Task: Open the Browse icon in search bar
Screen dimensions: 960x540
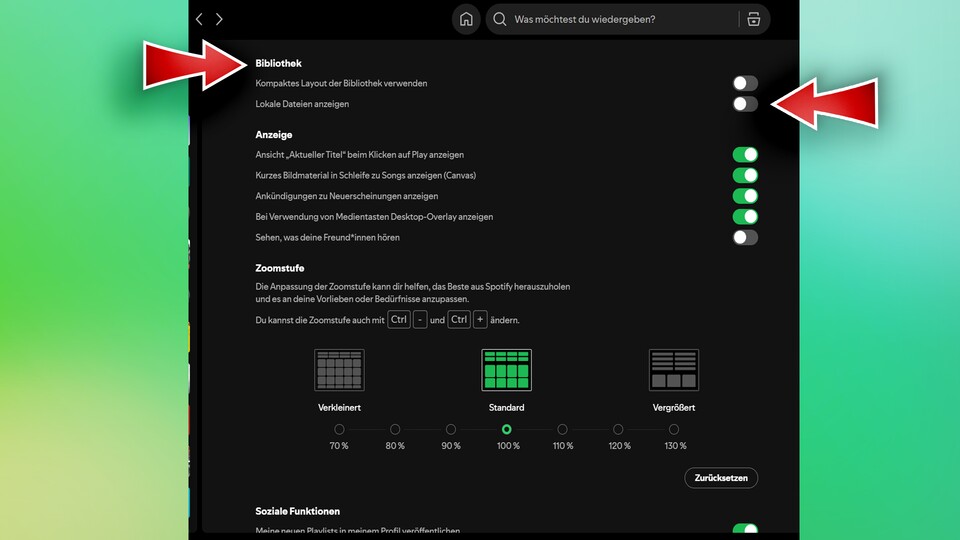Action: (x=754, y=19)
